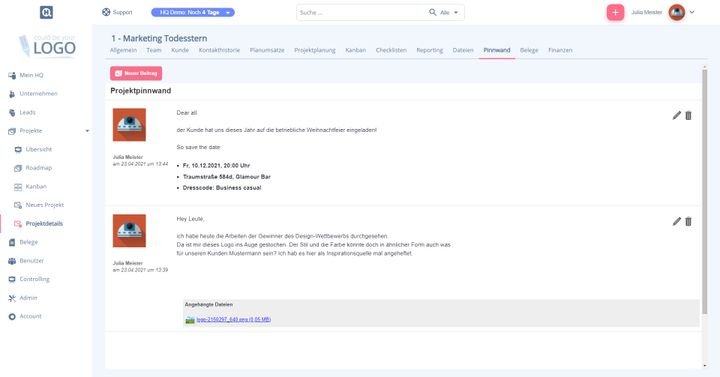This screenshot has width=720, height=377.
Task: Click the '1 - Marketing Todesstern' title
Action: tap(159, 39)
